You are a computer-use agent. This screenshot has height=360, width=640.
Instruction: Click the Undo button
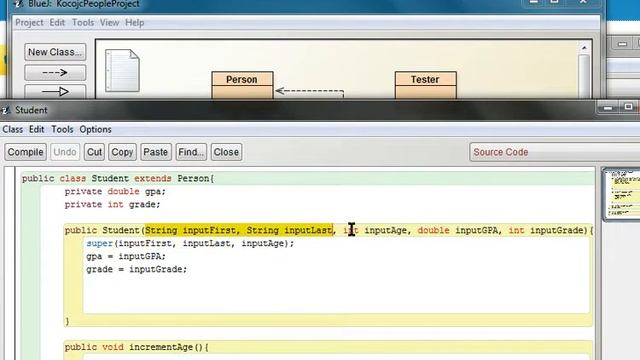[x=65, y=152]
